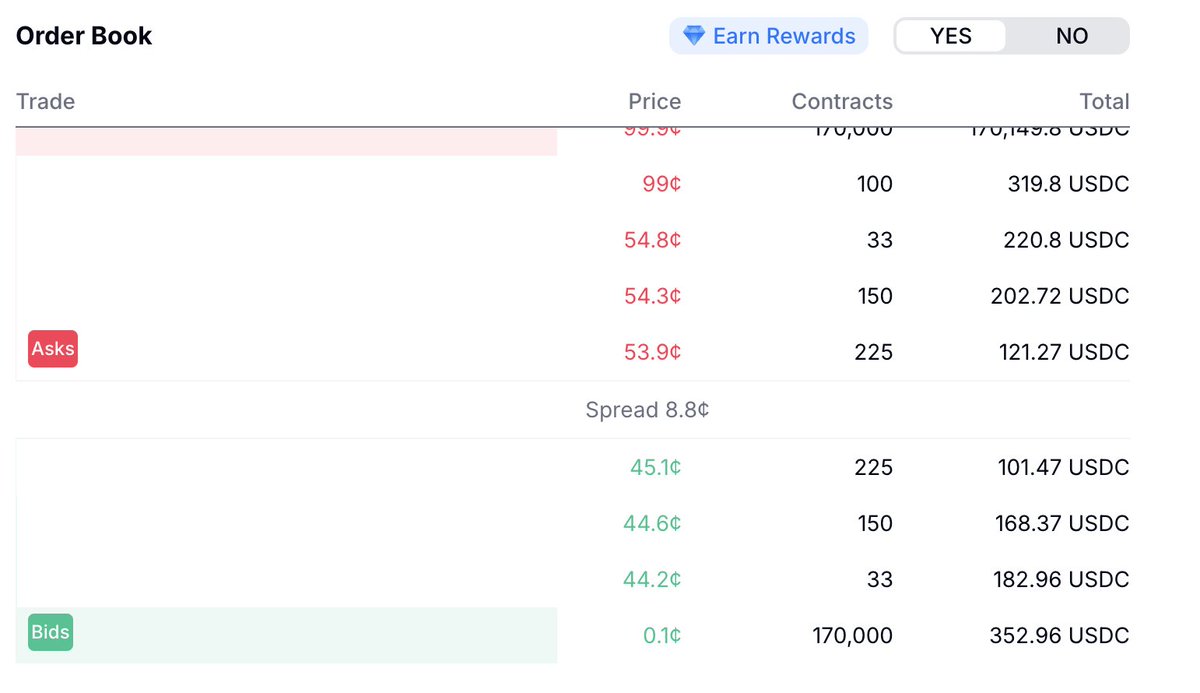This screenshot has height=693, width=1200.
Task: Click 225 contracts in the 53.9¢ row
Action: pyautogui.click(x=874, y=352)
